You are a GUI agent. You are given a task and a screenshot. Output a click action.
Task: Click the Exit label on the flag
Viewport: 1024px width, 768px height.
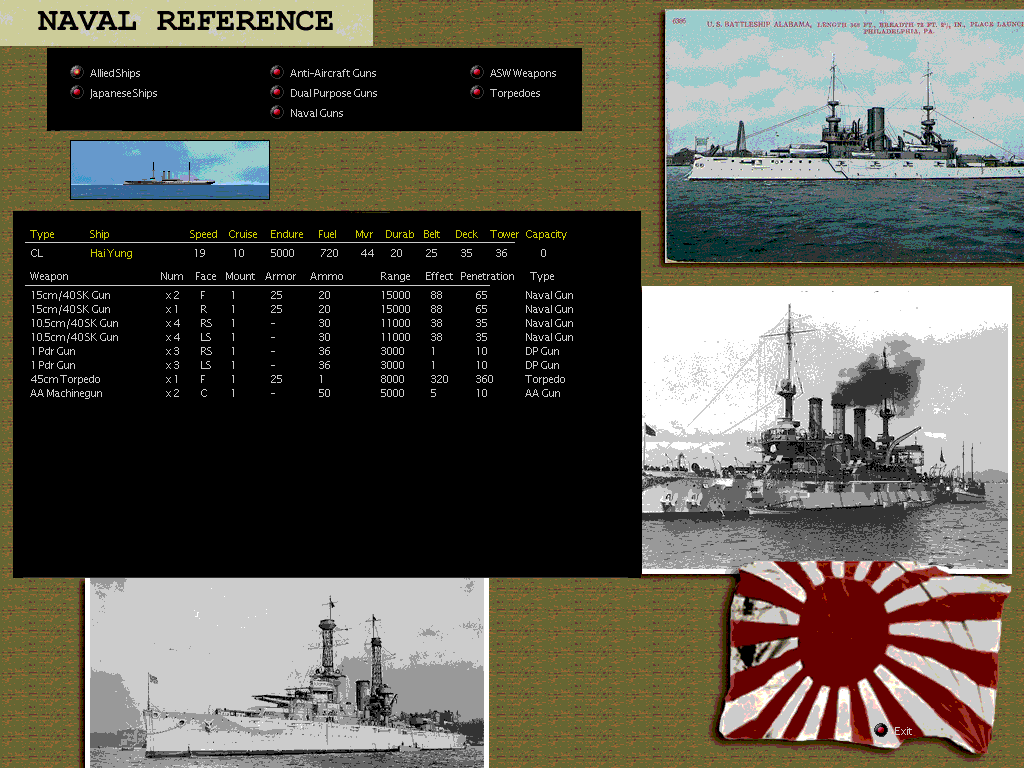[x=903, y=731]
